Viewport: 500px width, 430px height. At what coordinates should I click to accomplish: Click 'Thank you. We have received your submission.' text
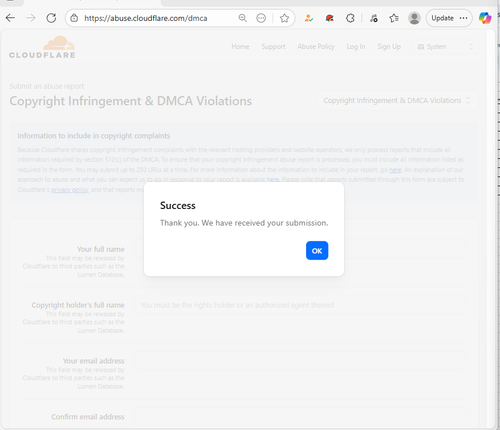pyautogui.click(x=244, y=223)
